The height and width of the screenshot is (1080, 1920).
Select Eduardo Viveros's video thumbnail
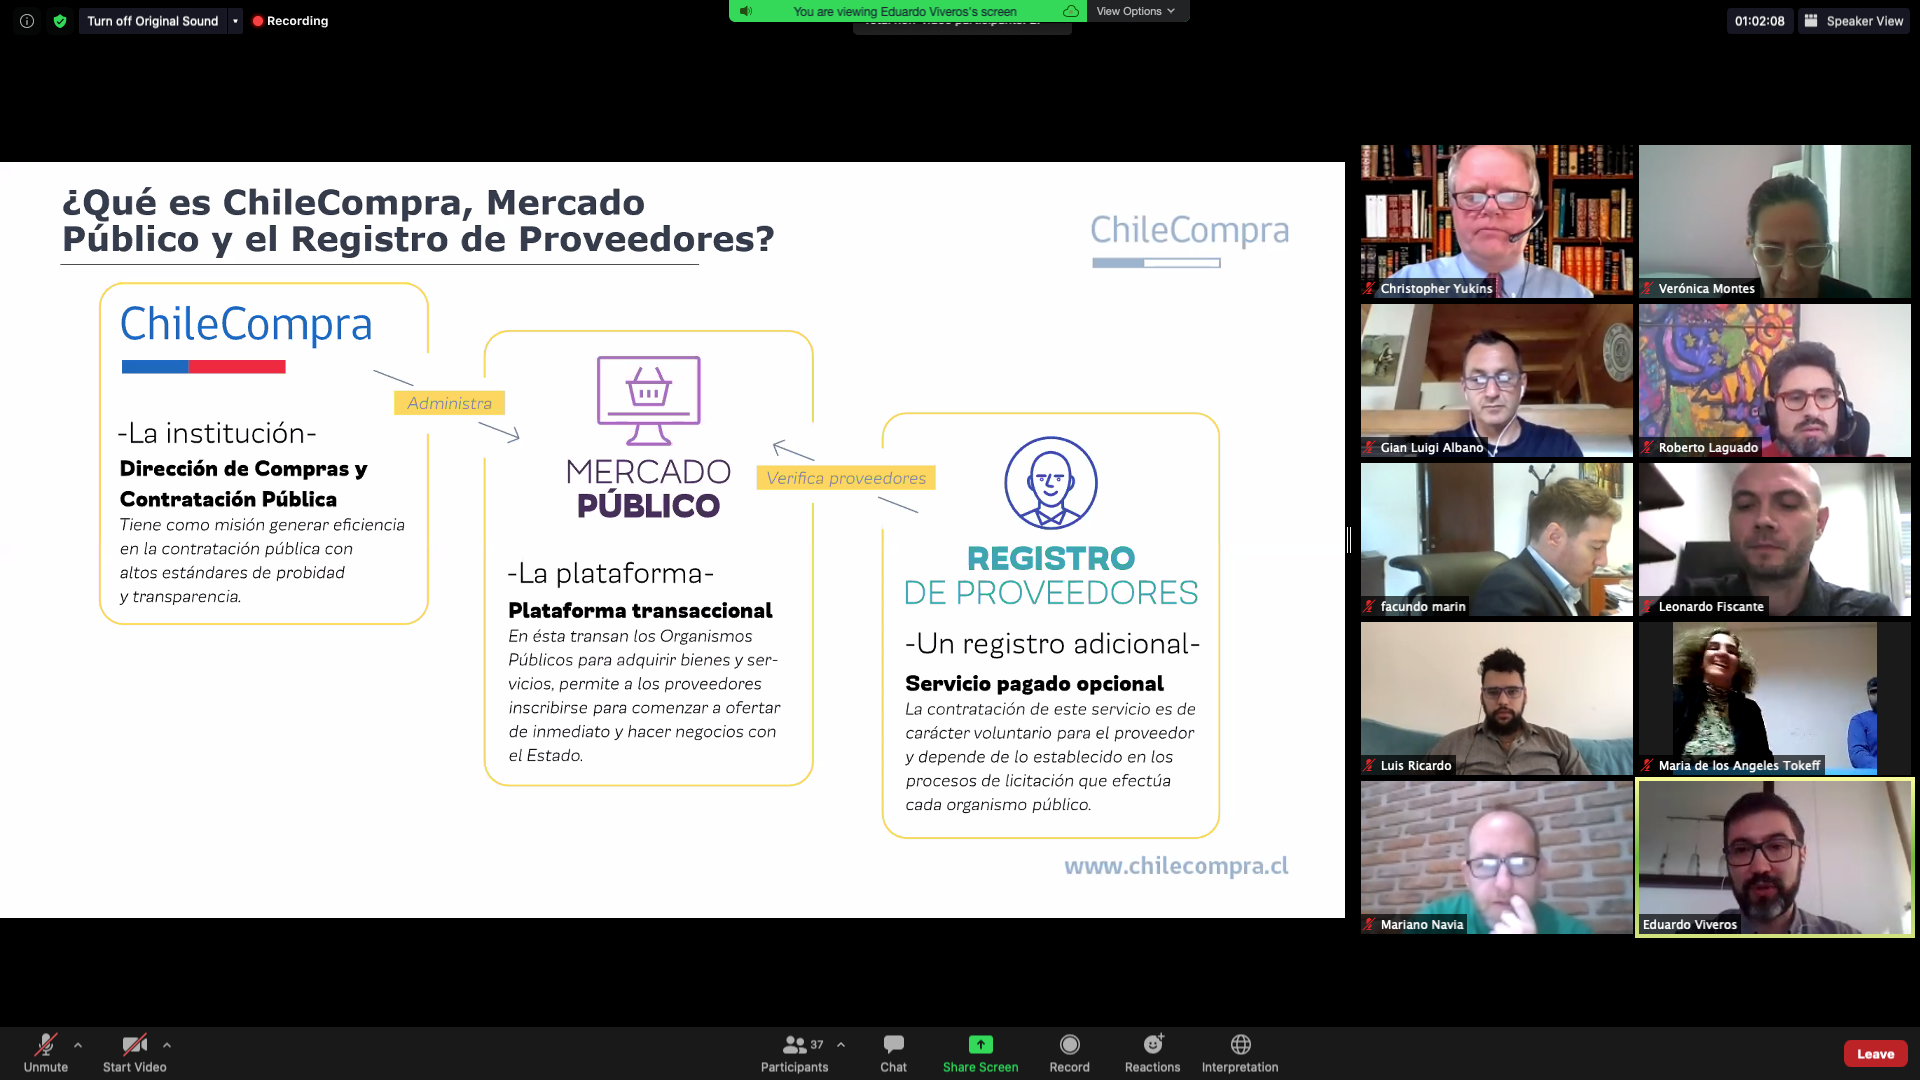pyautogui.click(x=1774, y=857)
